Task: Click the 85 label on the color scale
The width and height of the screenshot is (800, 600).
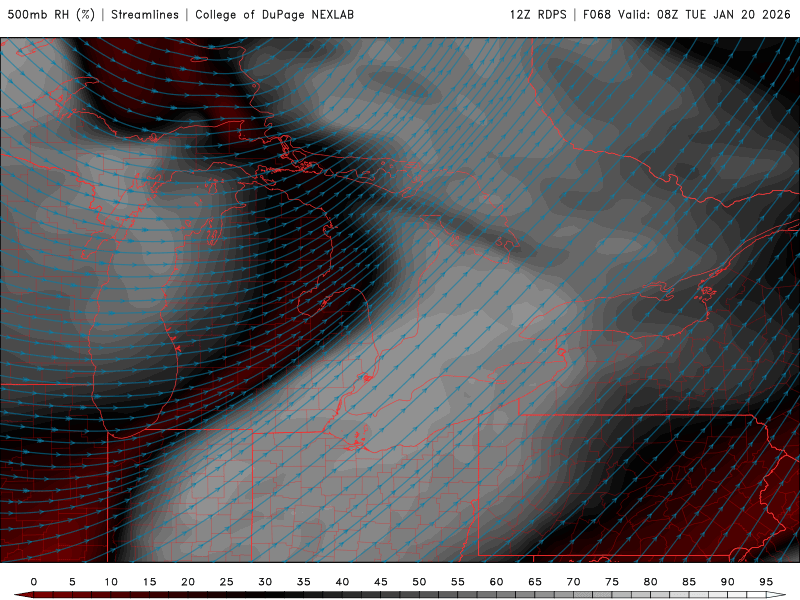Action: tap(689, 582)
